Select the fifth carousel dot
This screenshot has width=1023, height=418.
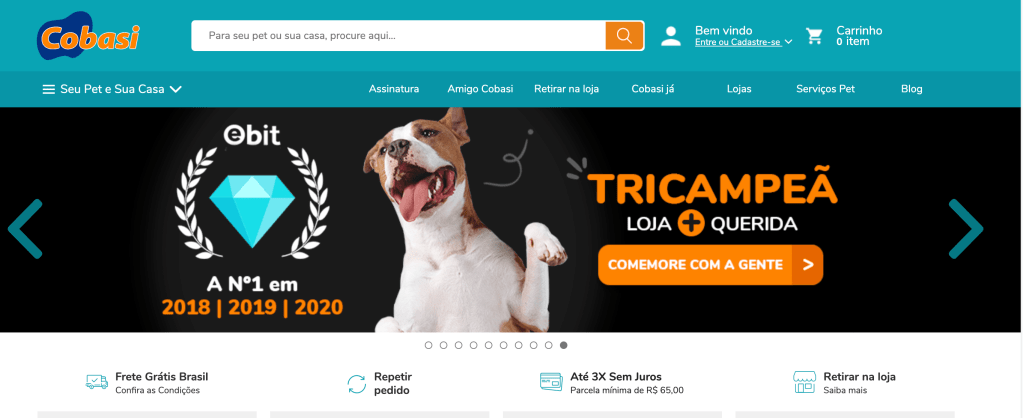[x=489, y=345]
